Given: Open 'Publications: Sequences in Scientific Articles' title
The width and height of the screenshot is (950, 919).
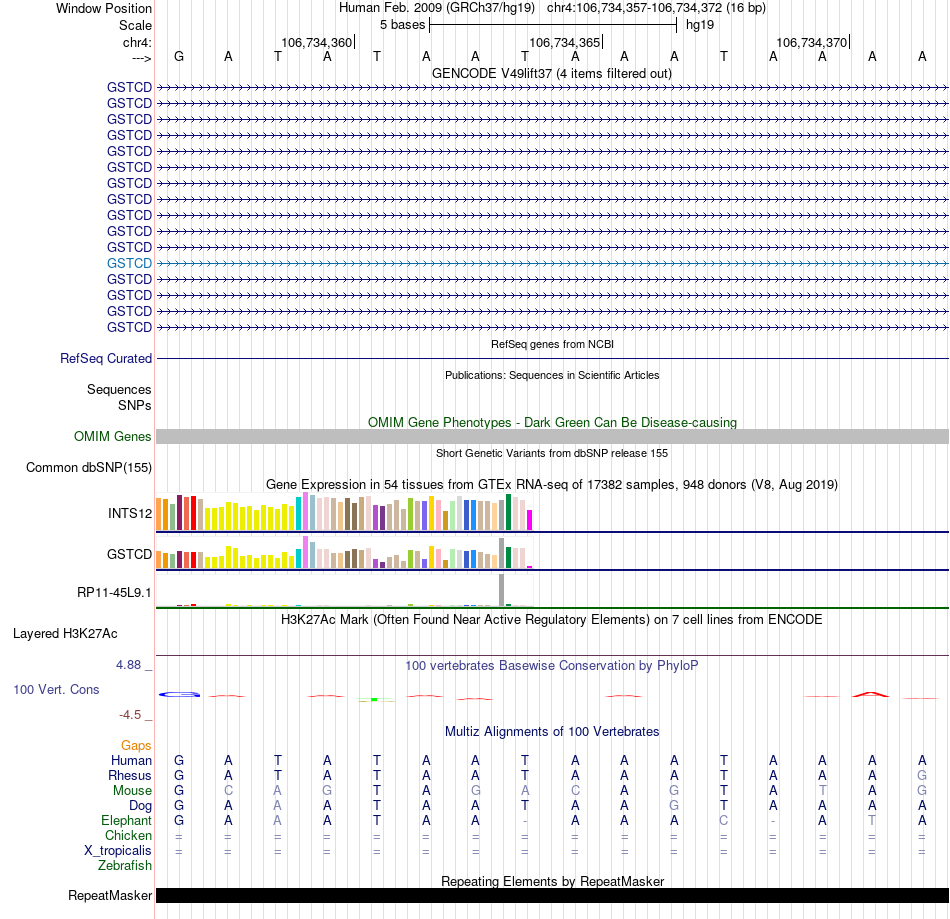Looking at the screenshot, I should [x=552, y=375].
